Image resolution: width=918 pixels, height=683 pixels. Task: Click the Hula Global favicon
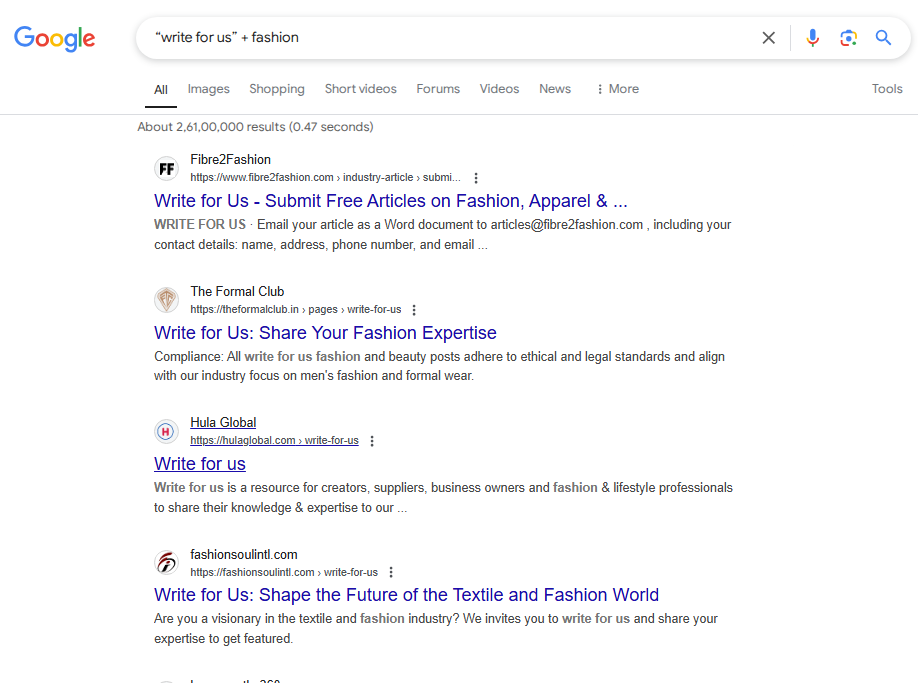pyautogui.click(x=167, y=432)
